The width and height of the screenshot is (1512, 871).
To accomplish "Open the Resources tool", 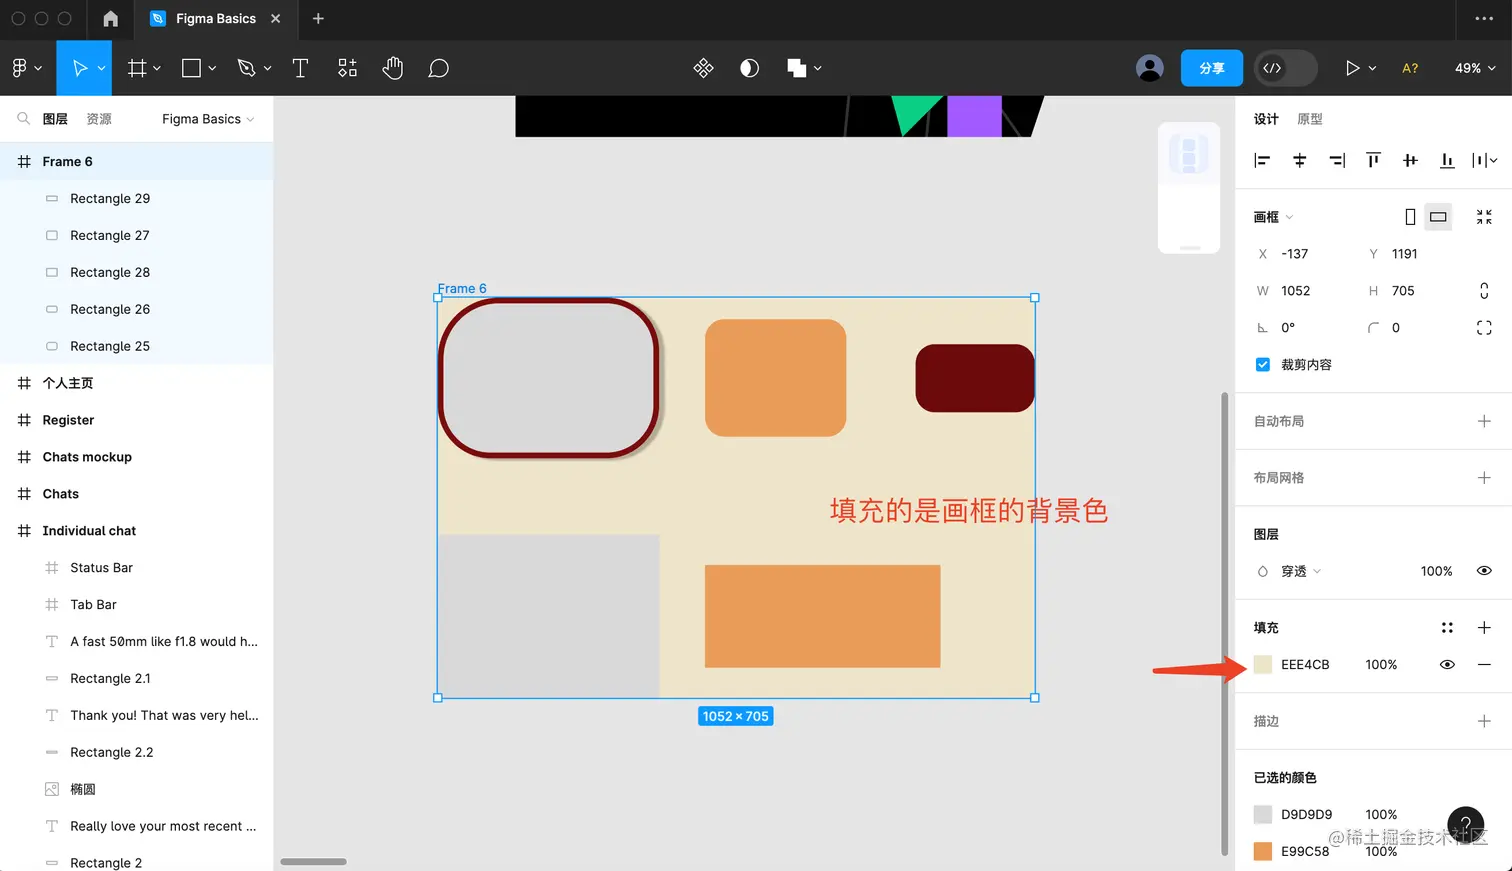I will pos(347,68).
